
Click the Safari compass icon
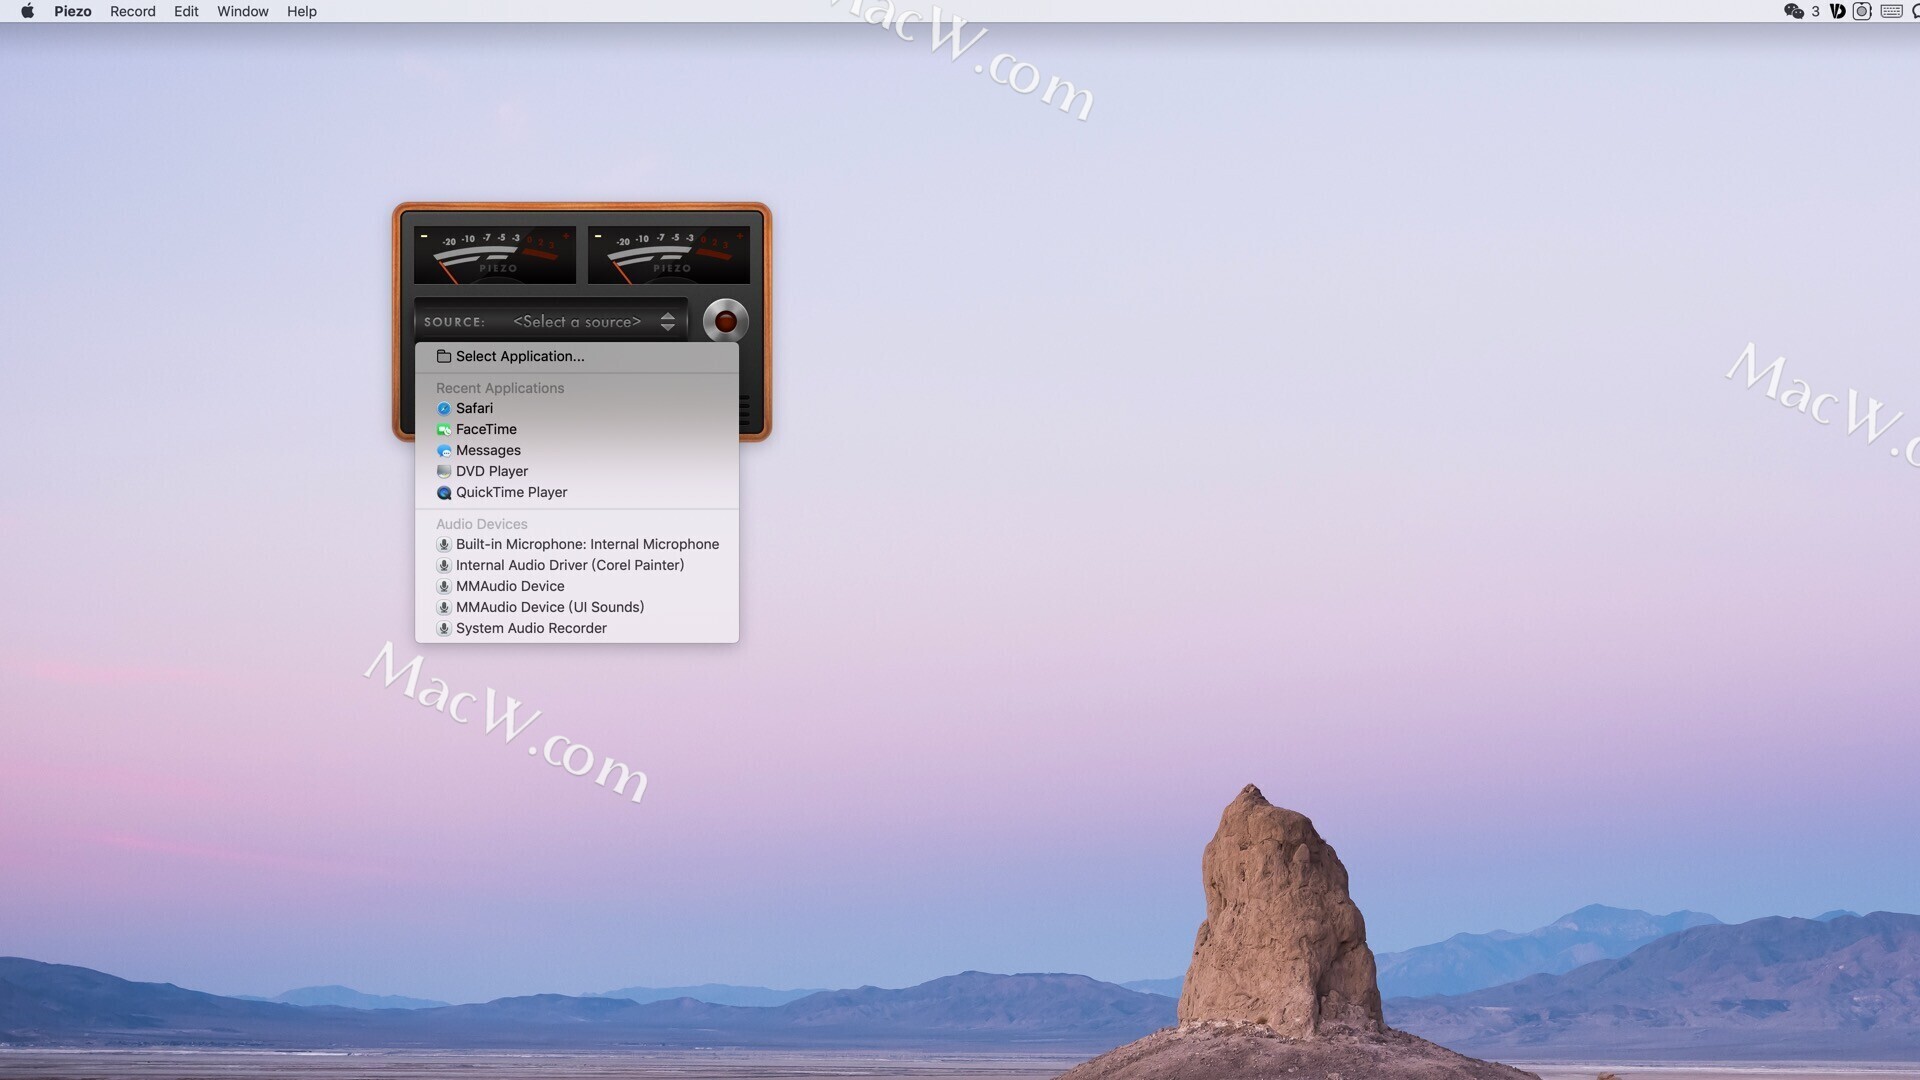point(444,409)
